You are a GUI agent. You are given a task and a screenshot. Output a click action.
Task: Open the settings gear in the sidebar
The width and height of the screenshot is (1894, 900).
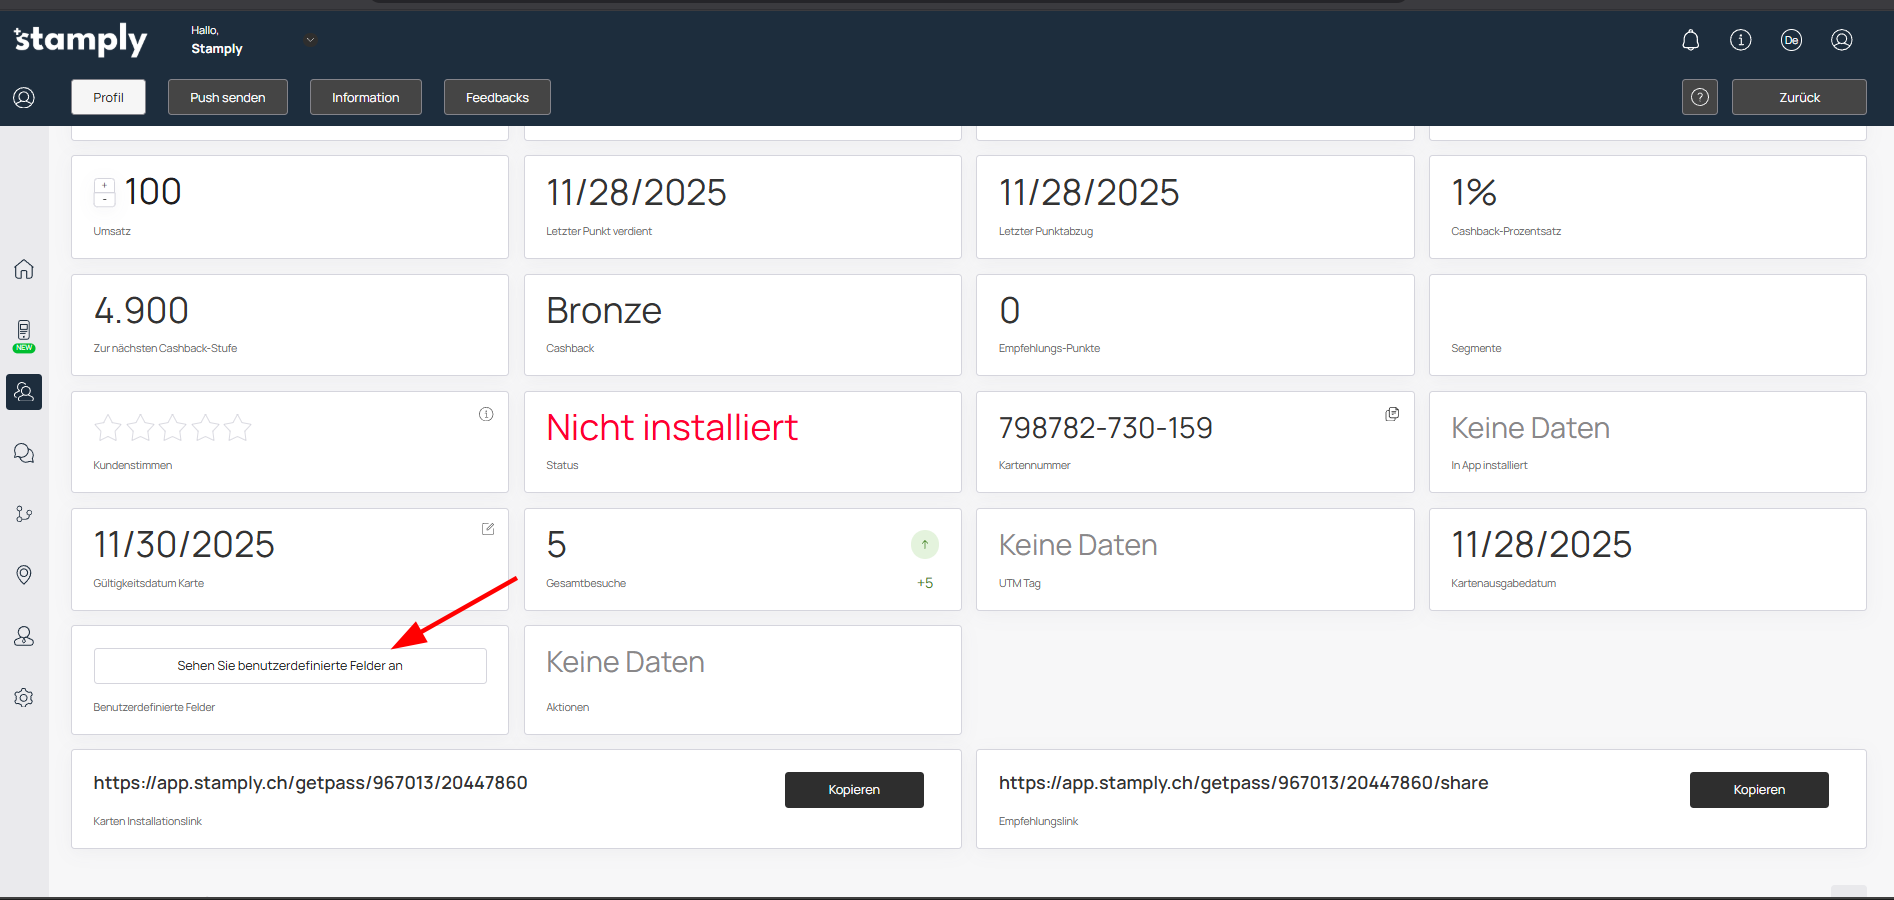24,697
